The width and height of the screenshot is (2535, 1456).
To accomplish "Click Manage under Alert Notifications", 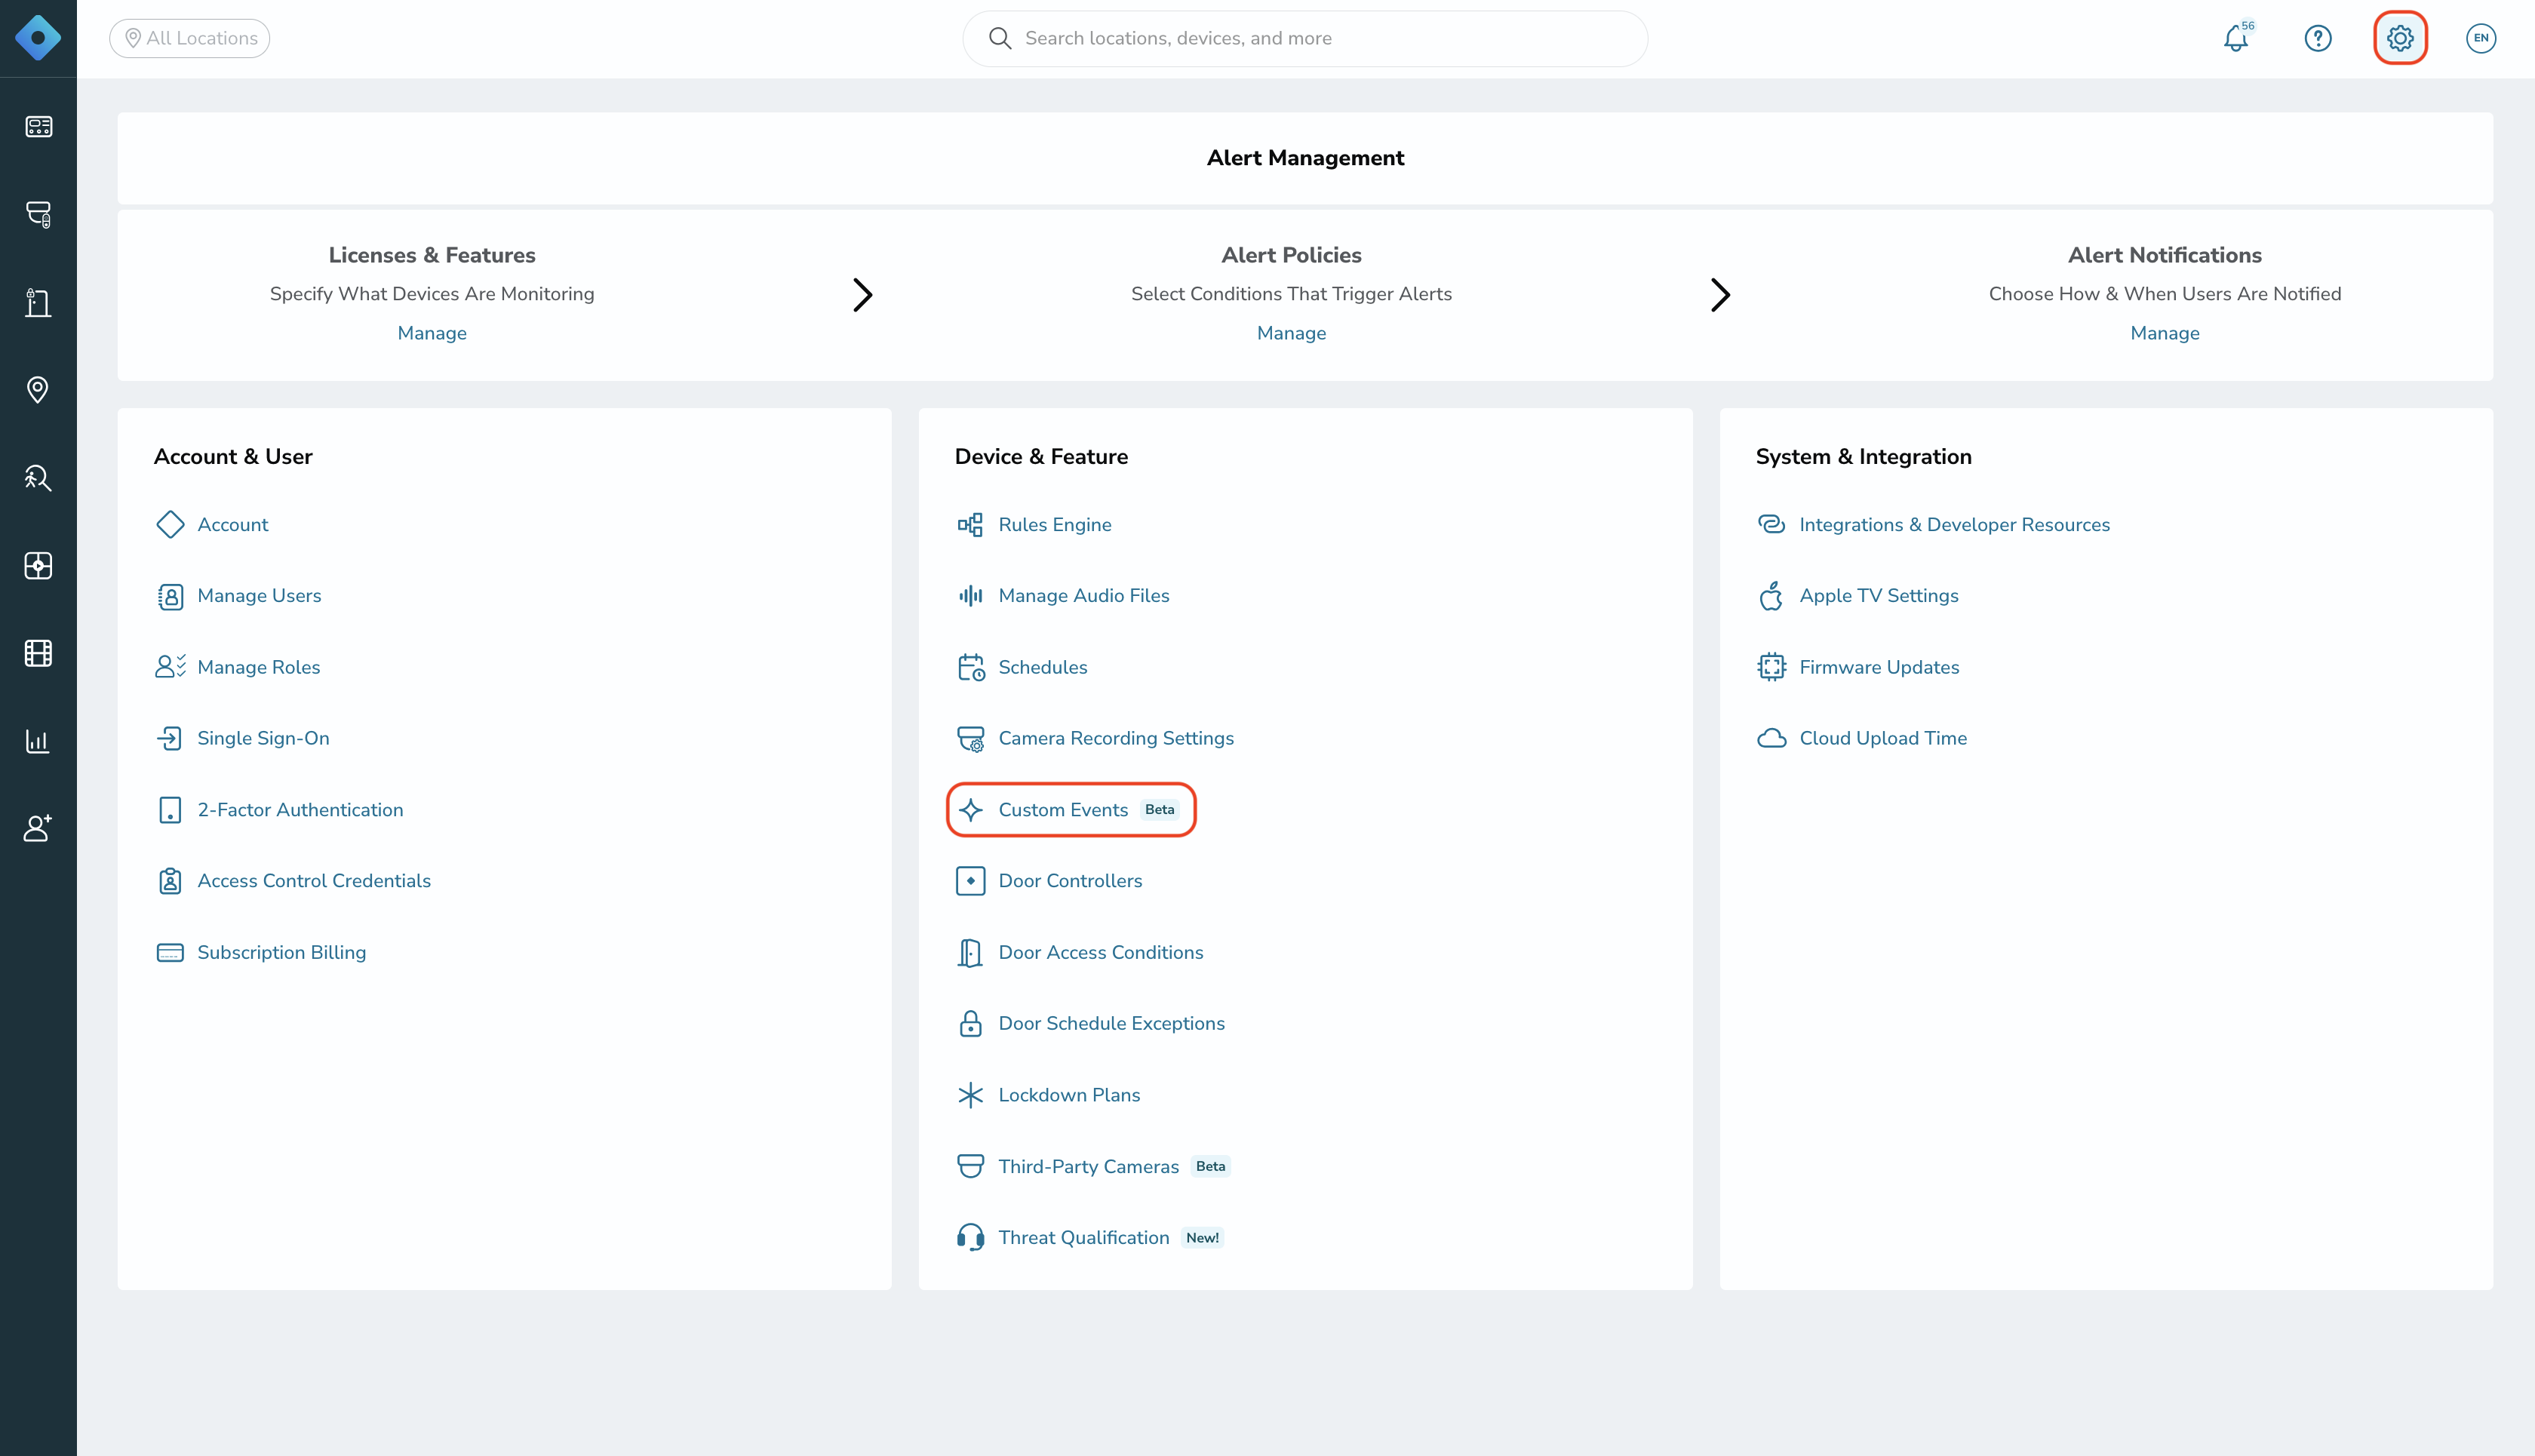I will coord(2164,333).
